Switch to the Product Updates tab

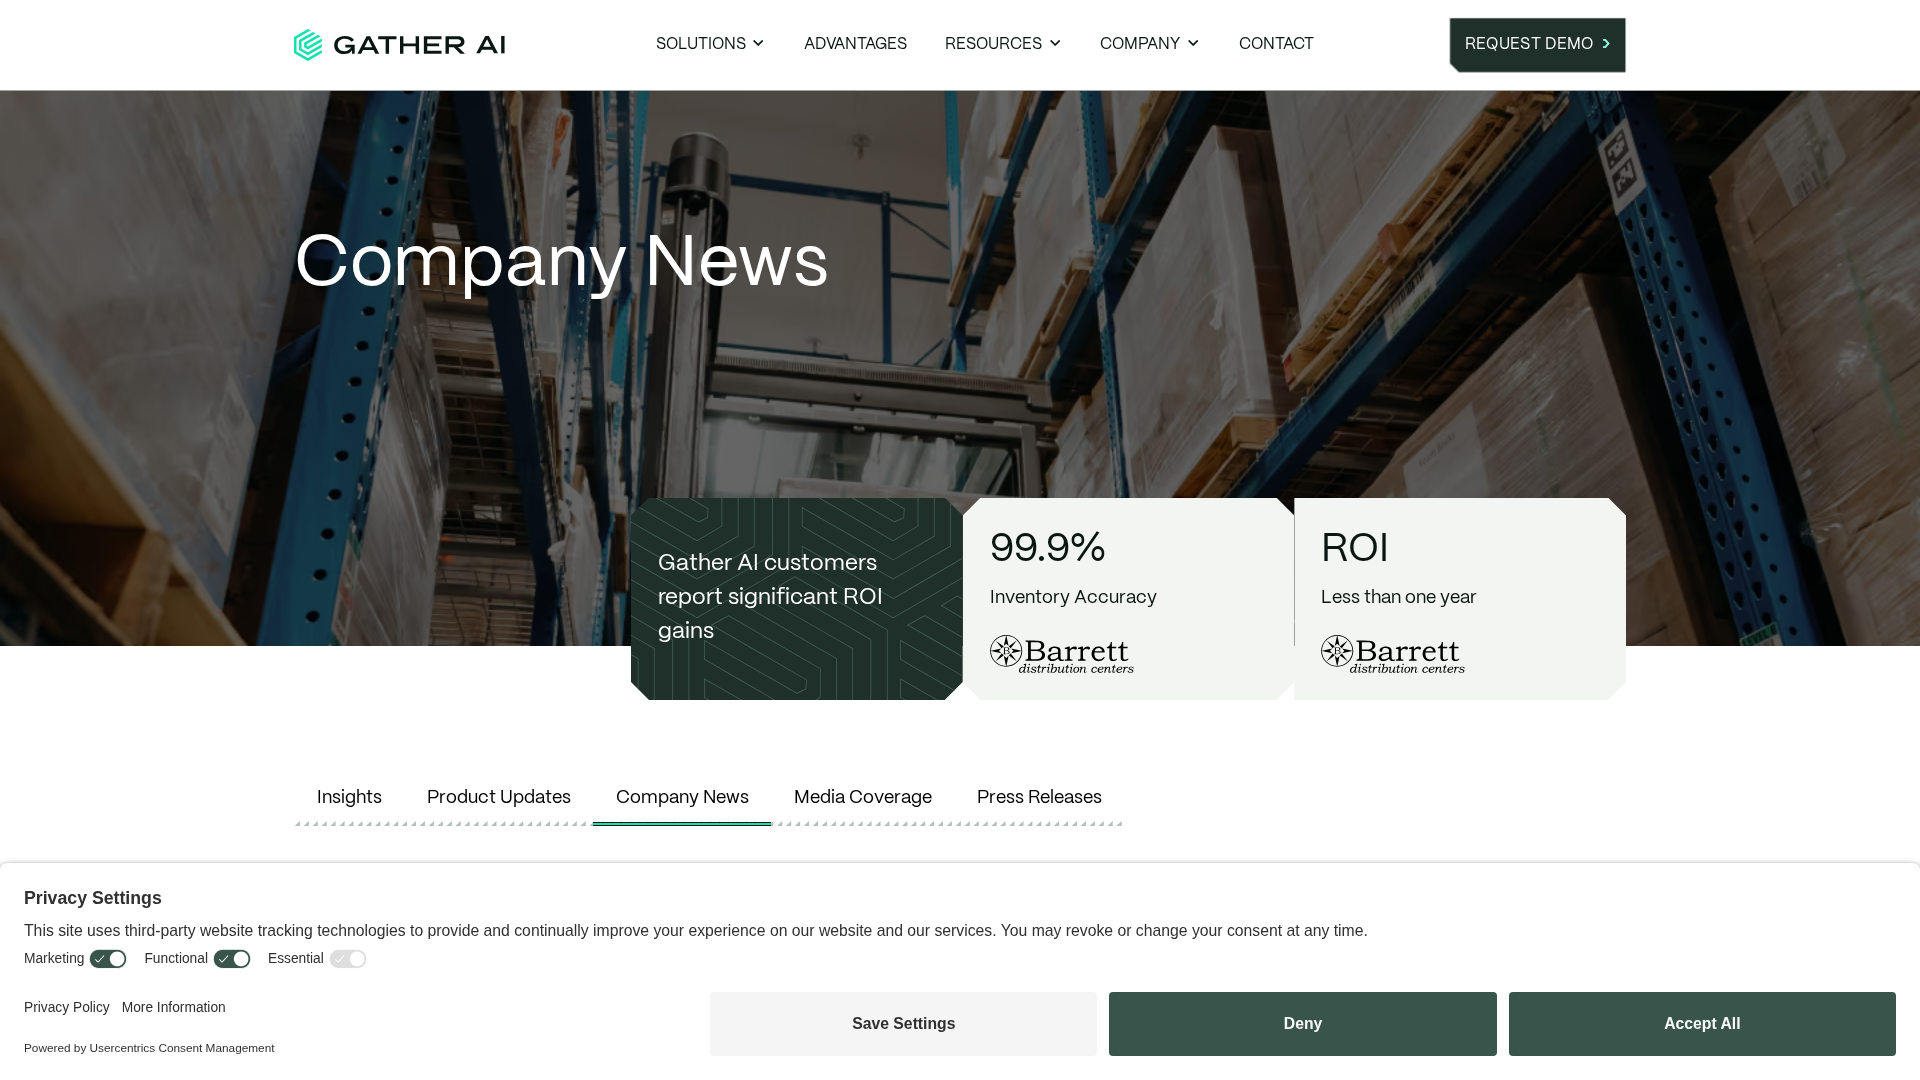pyautogui.click(x=498, y=798)
